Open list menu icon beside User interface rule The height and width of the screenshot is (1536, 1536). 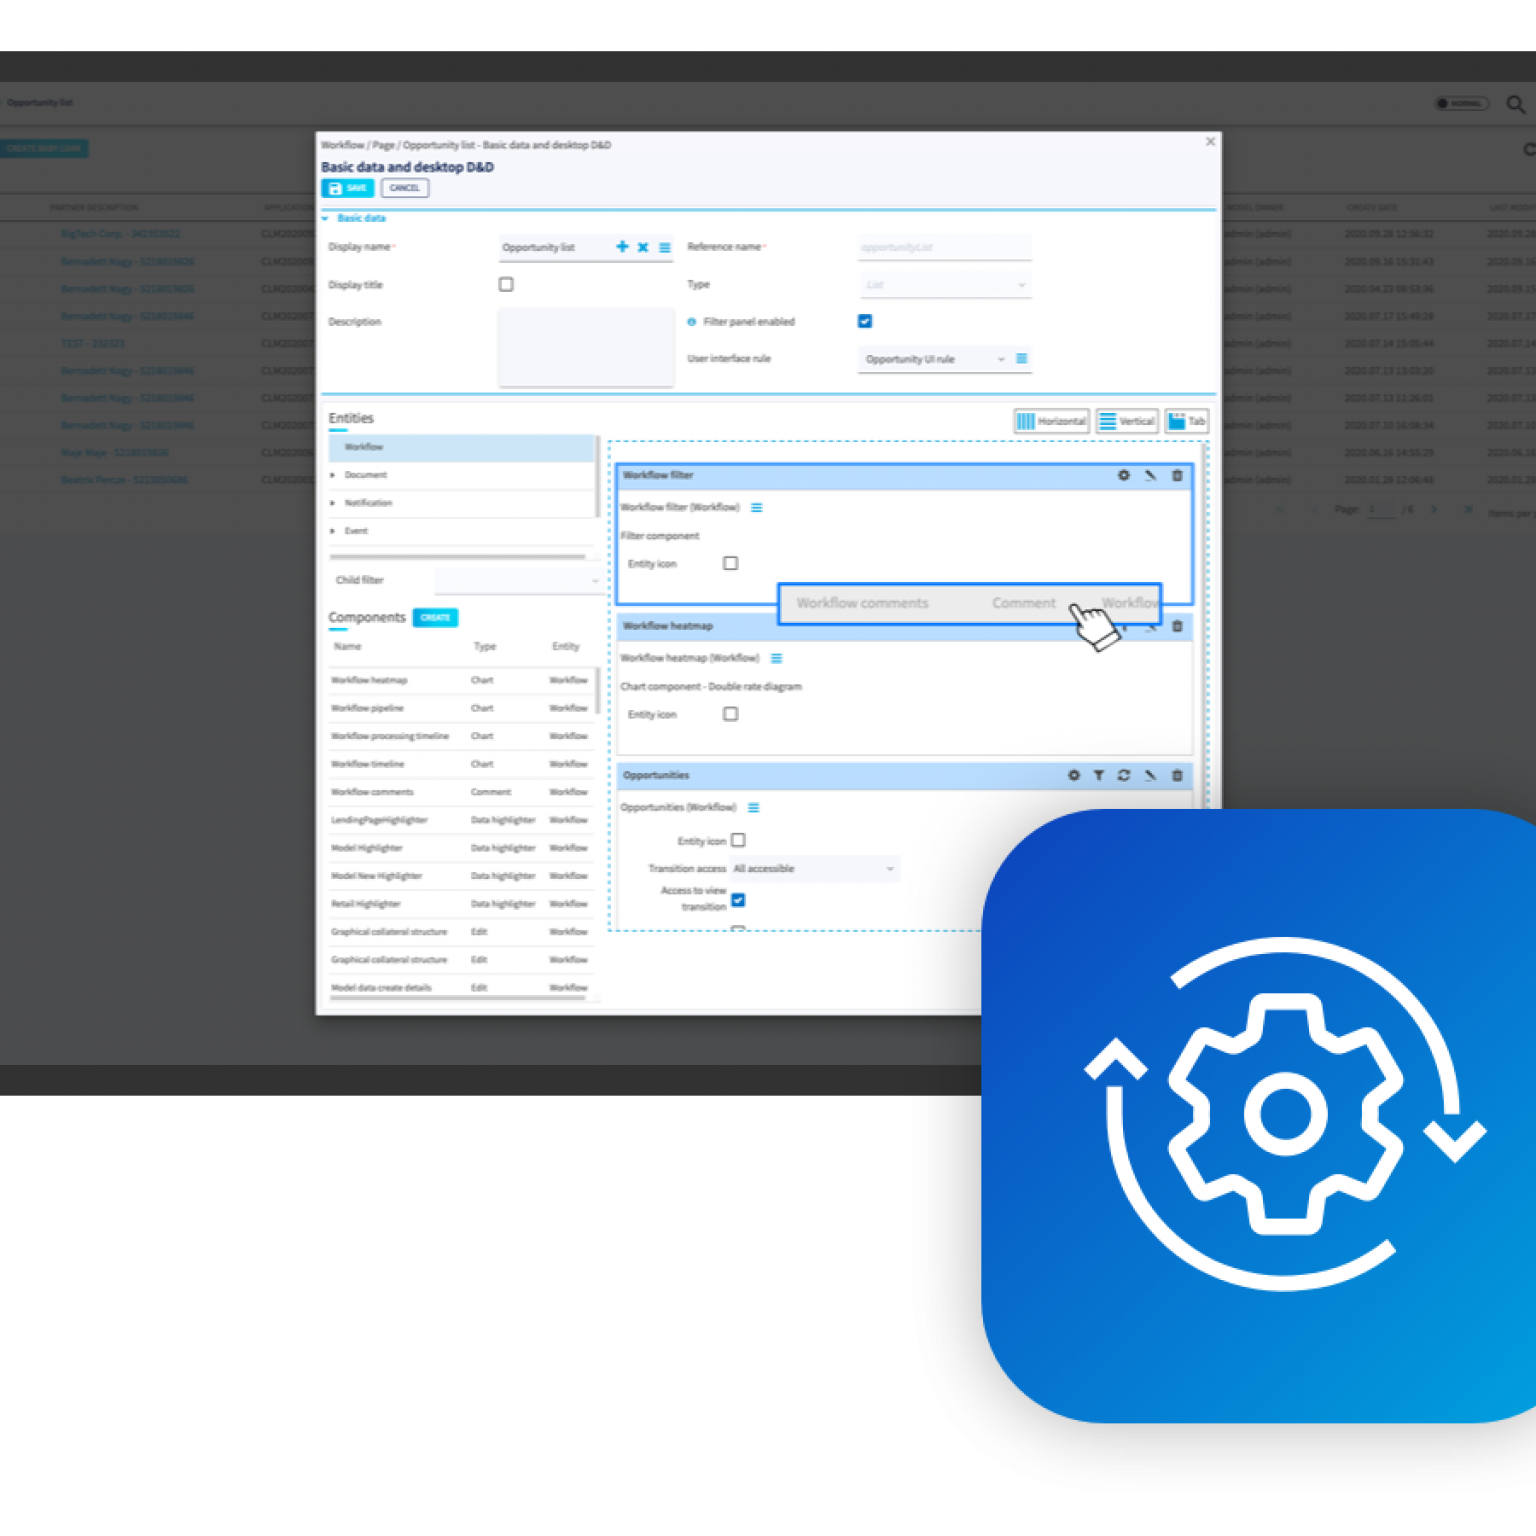coord(1021,359)
